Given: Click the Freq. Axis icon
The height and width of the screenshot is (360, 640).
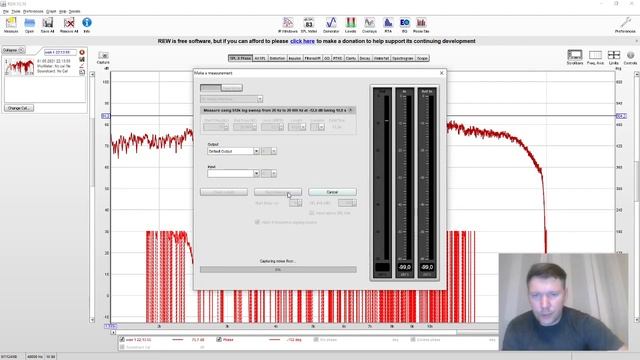Looking at the screenshot, I should pos(595,57).
